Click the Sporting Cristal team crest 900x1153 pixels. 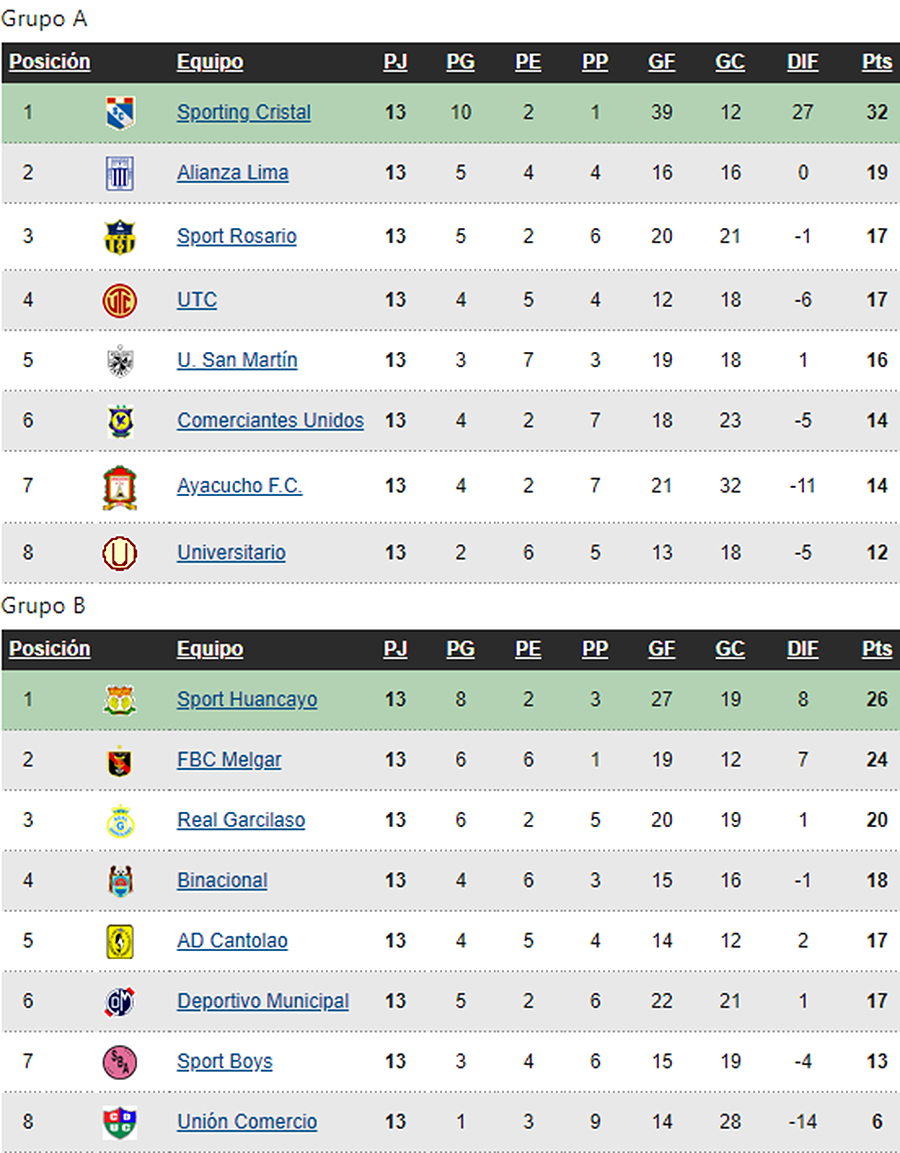(x=120, y=113)
